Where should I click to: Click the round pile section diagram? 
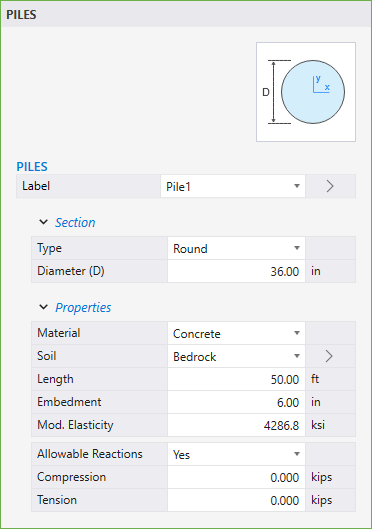(306, 92)
